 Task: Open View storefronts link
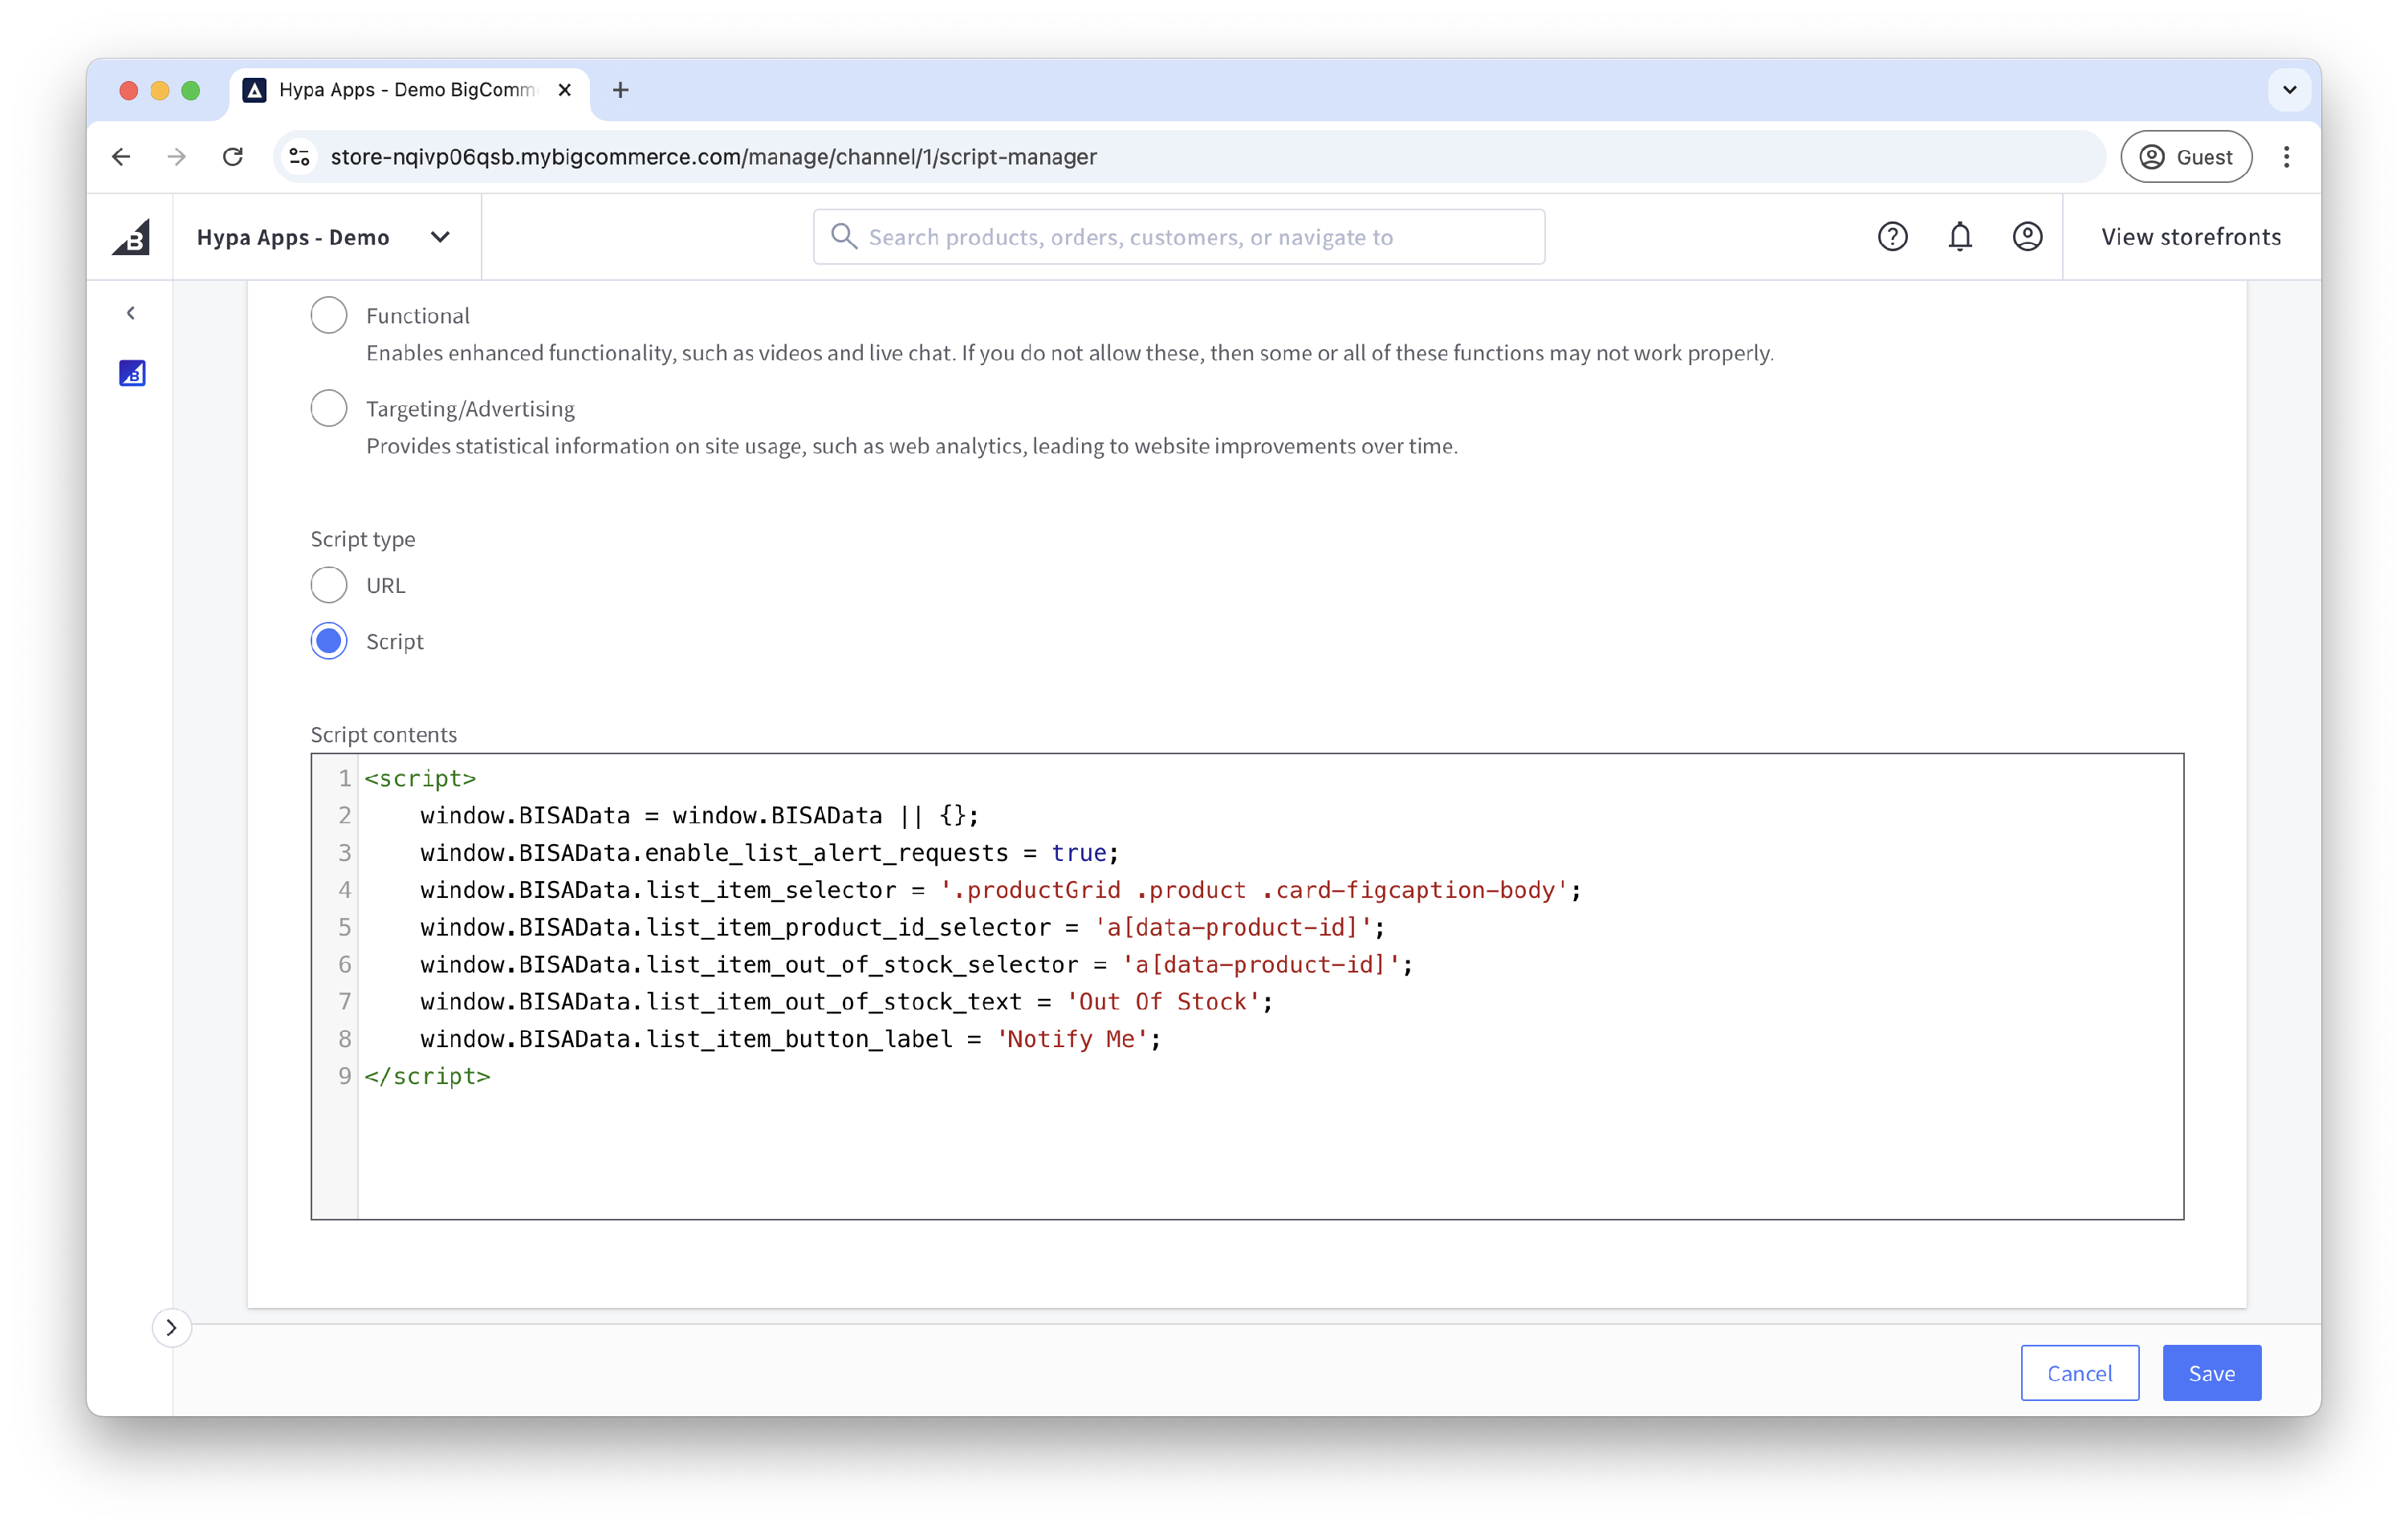[x=2191, y=237]
